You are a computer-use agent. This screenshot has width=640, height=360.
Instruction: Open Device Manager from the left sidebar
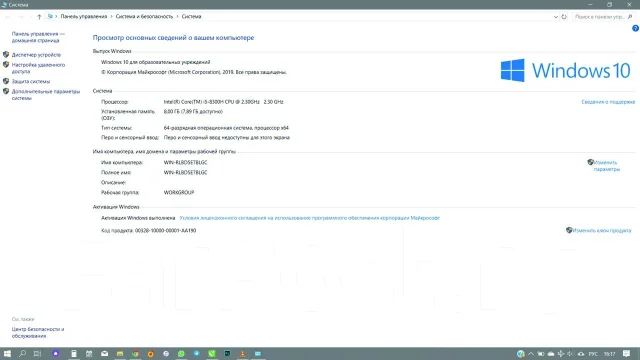pos(36,55)
